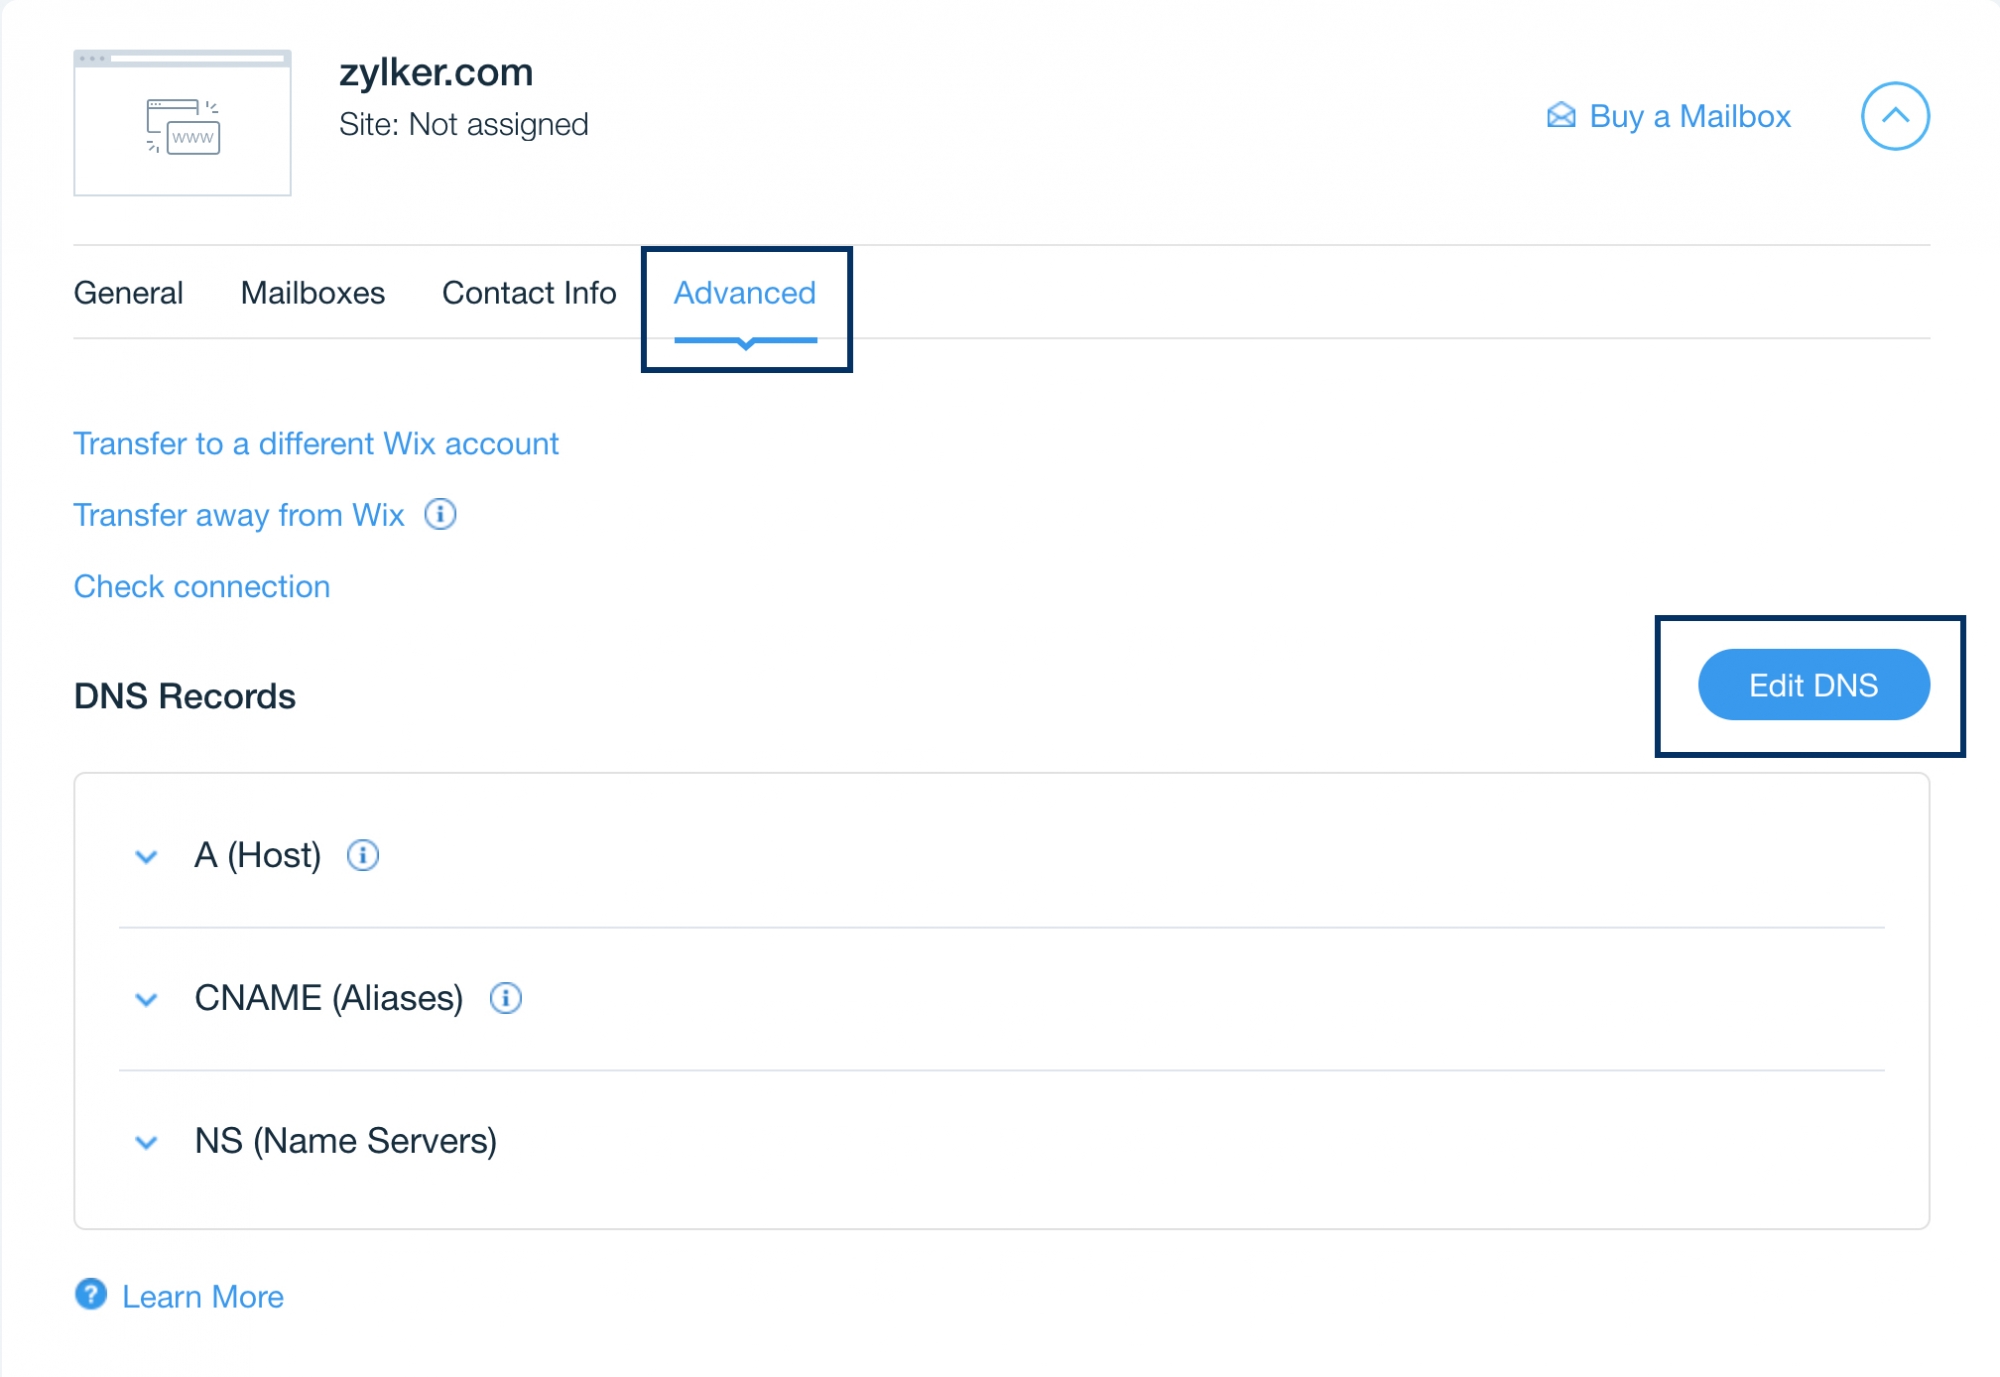Screen dimensions: 2000x1377
Task: Select the General tab
Action: [x=128, y=292]
